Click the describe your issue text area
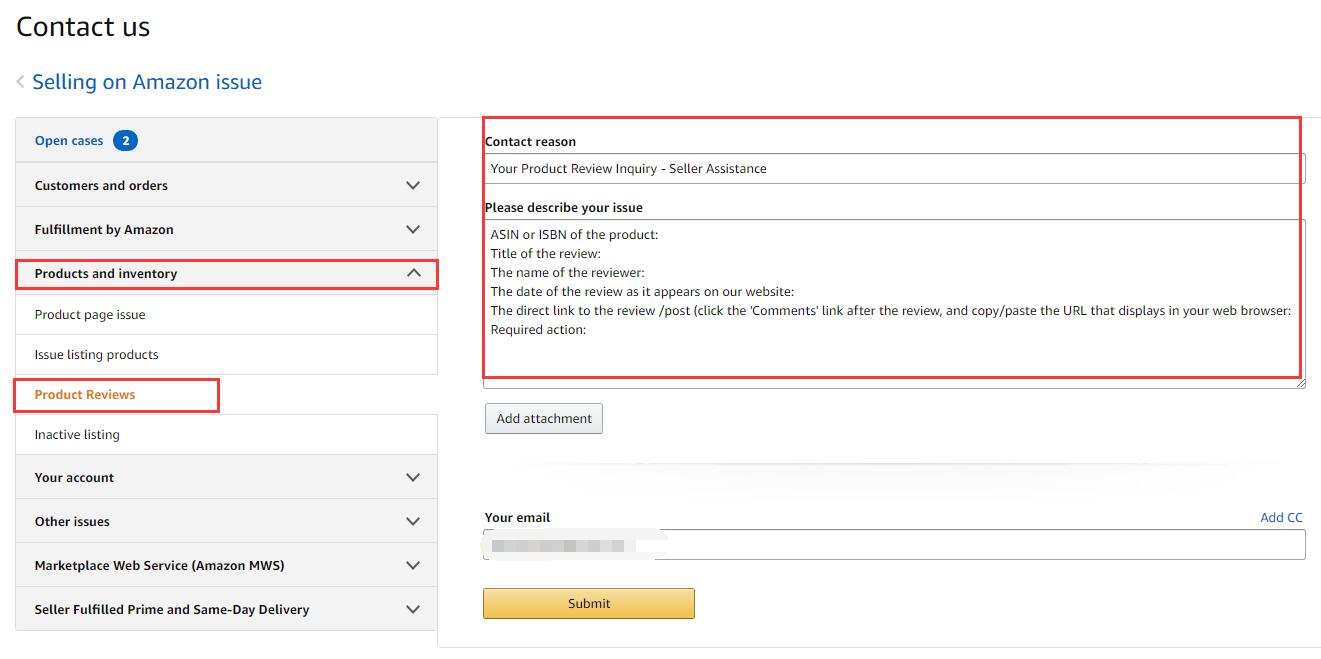 (893, 300)
